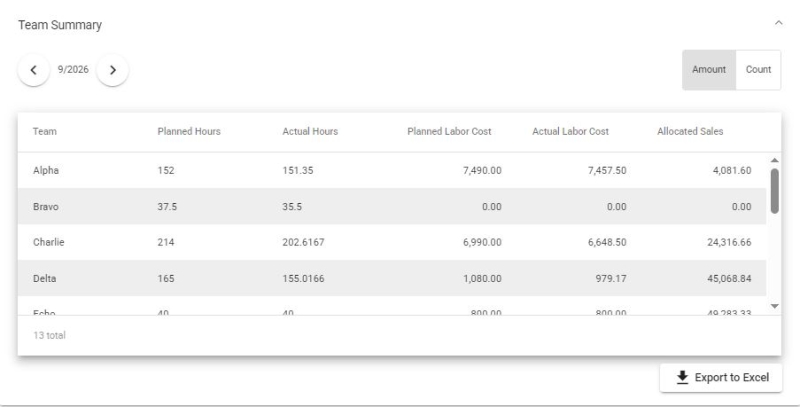This screenshot has width=800, height=407.
Task: Click the table scroll down arrow
Action: [774, 307]
